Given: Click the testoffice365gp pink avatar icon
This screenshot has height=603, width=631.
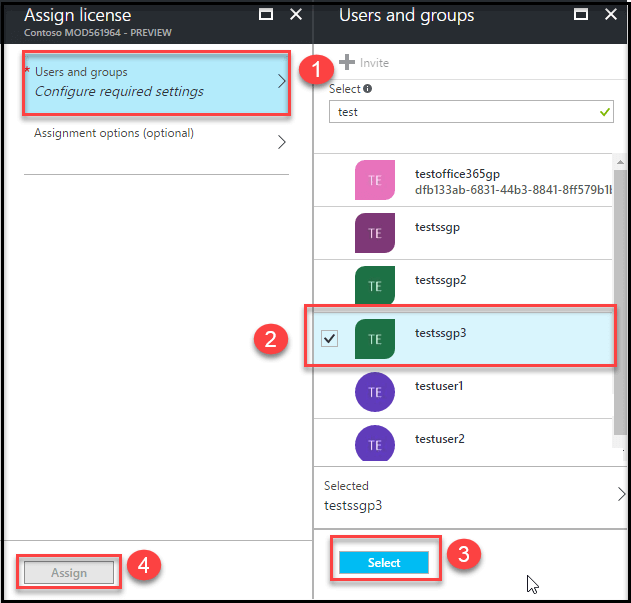Looking at the screenshot, I should (374, 180).
